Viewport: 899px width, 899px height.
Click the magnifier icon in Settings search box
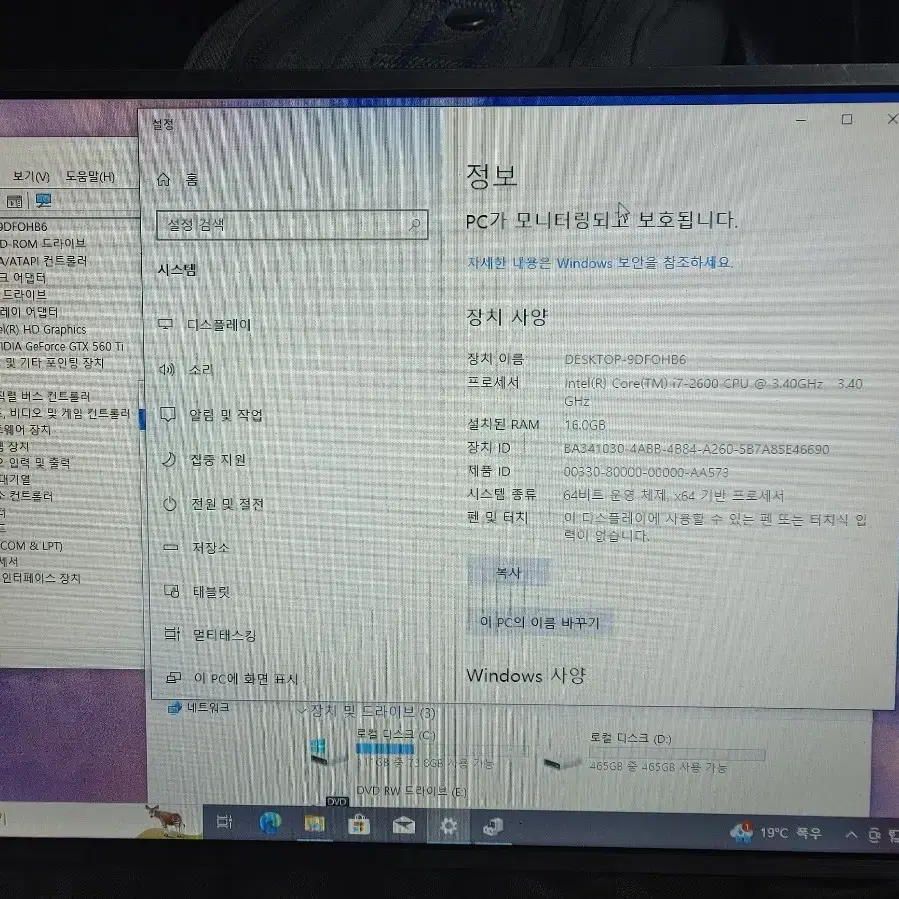[415, 224]
